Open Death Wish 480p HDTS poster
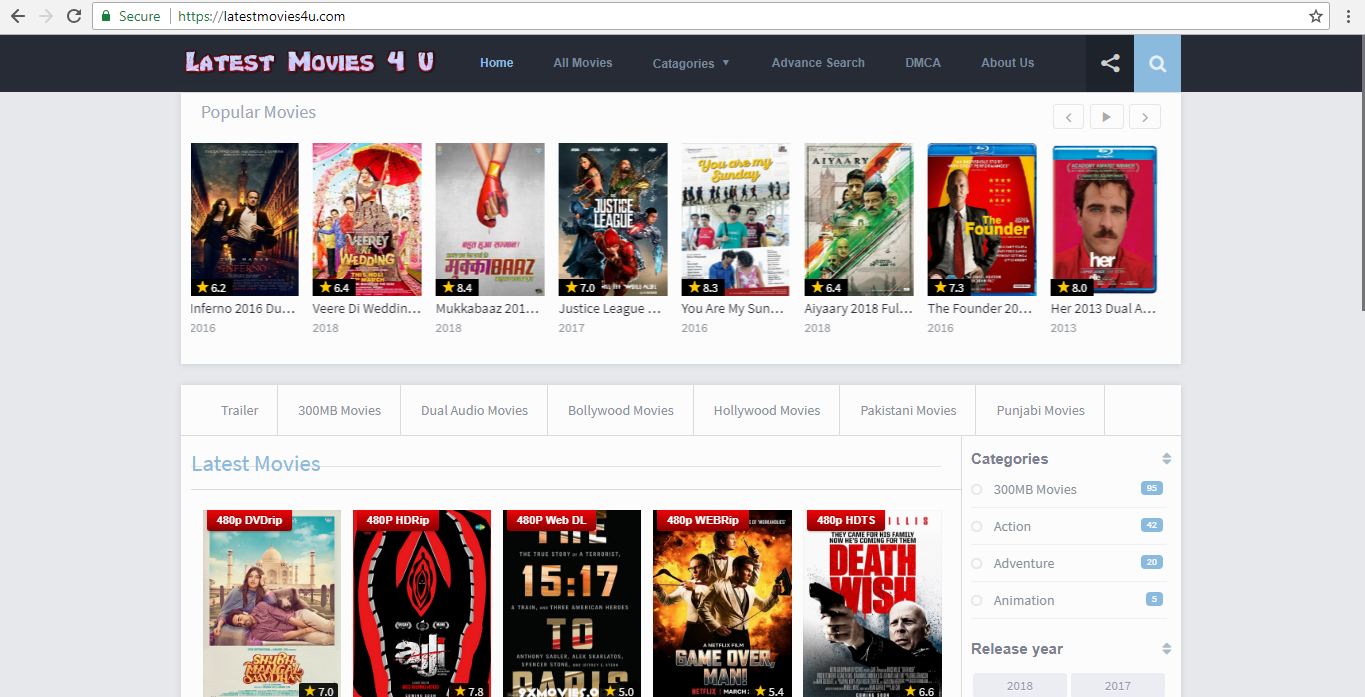The height and width of the screenshot is (697, 1365). [872, 604]
